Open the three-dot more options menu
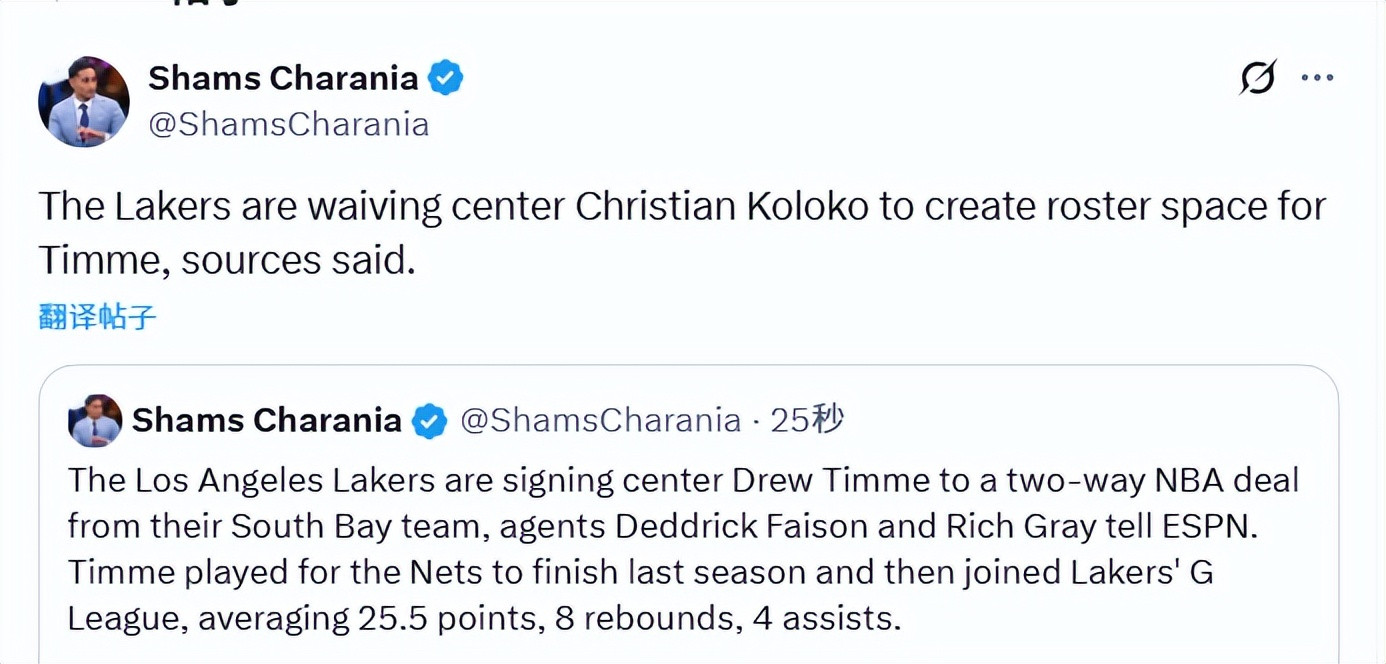Screen dimensions: 1386x664 pyautogui.click(x=1317, y=78)
